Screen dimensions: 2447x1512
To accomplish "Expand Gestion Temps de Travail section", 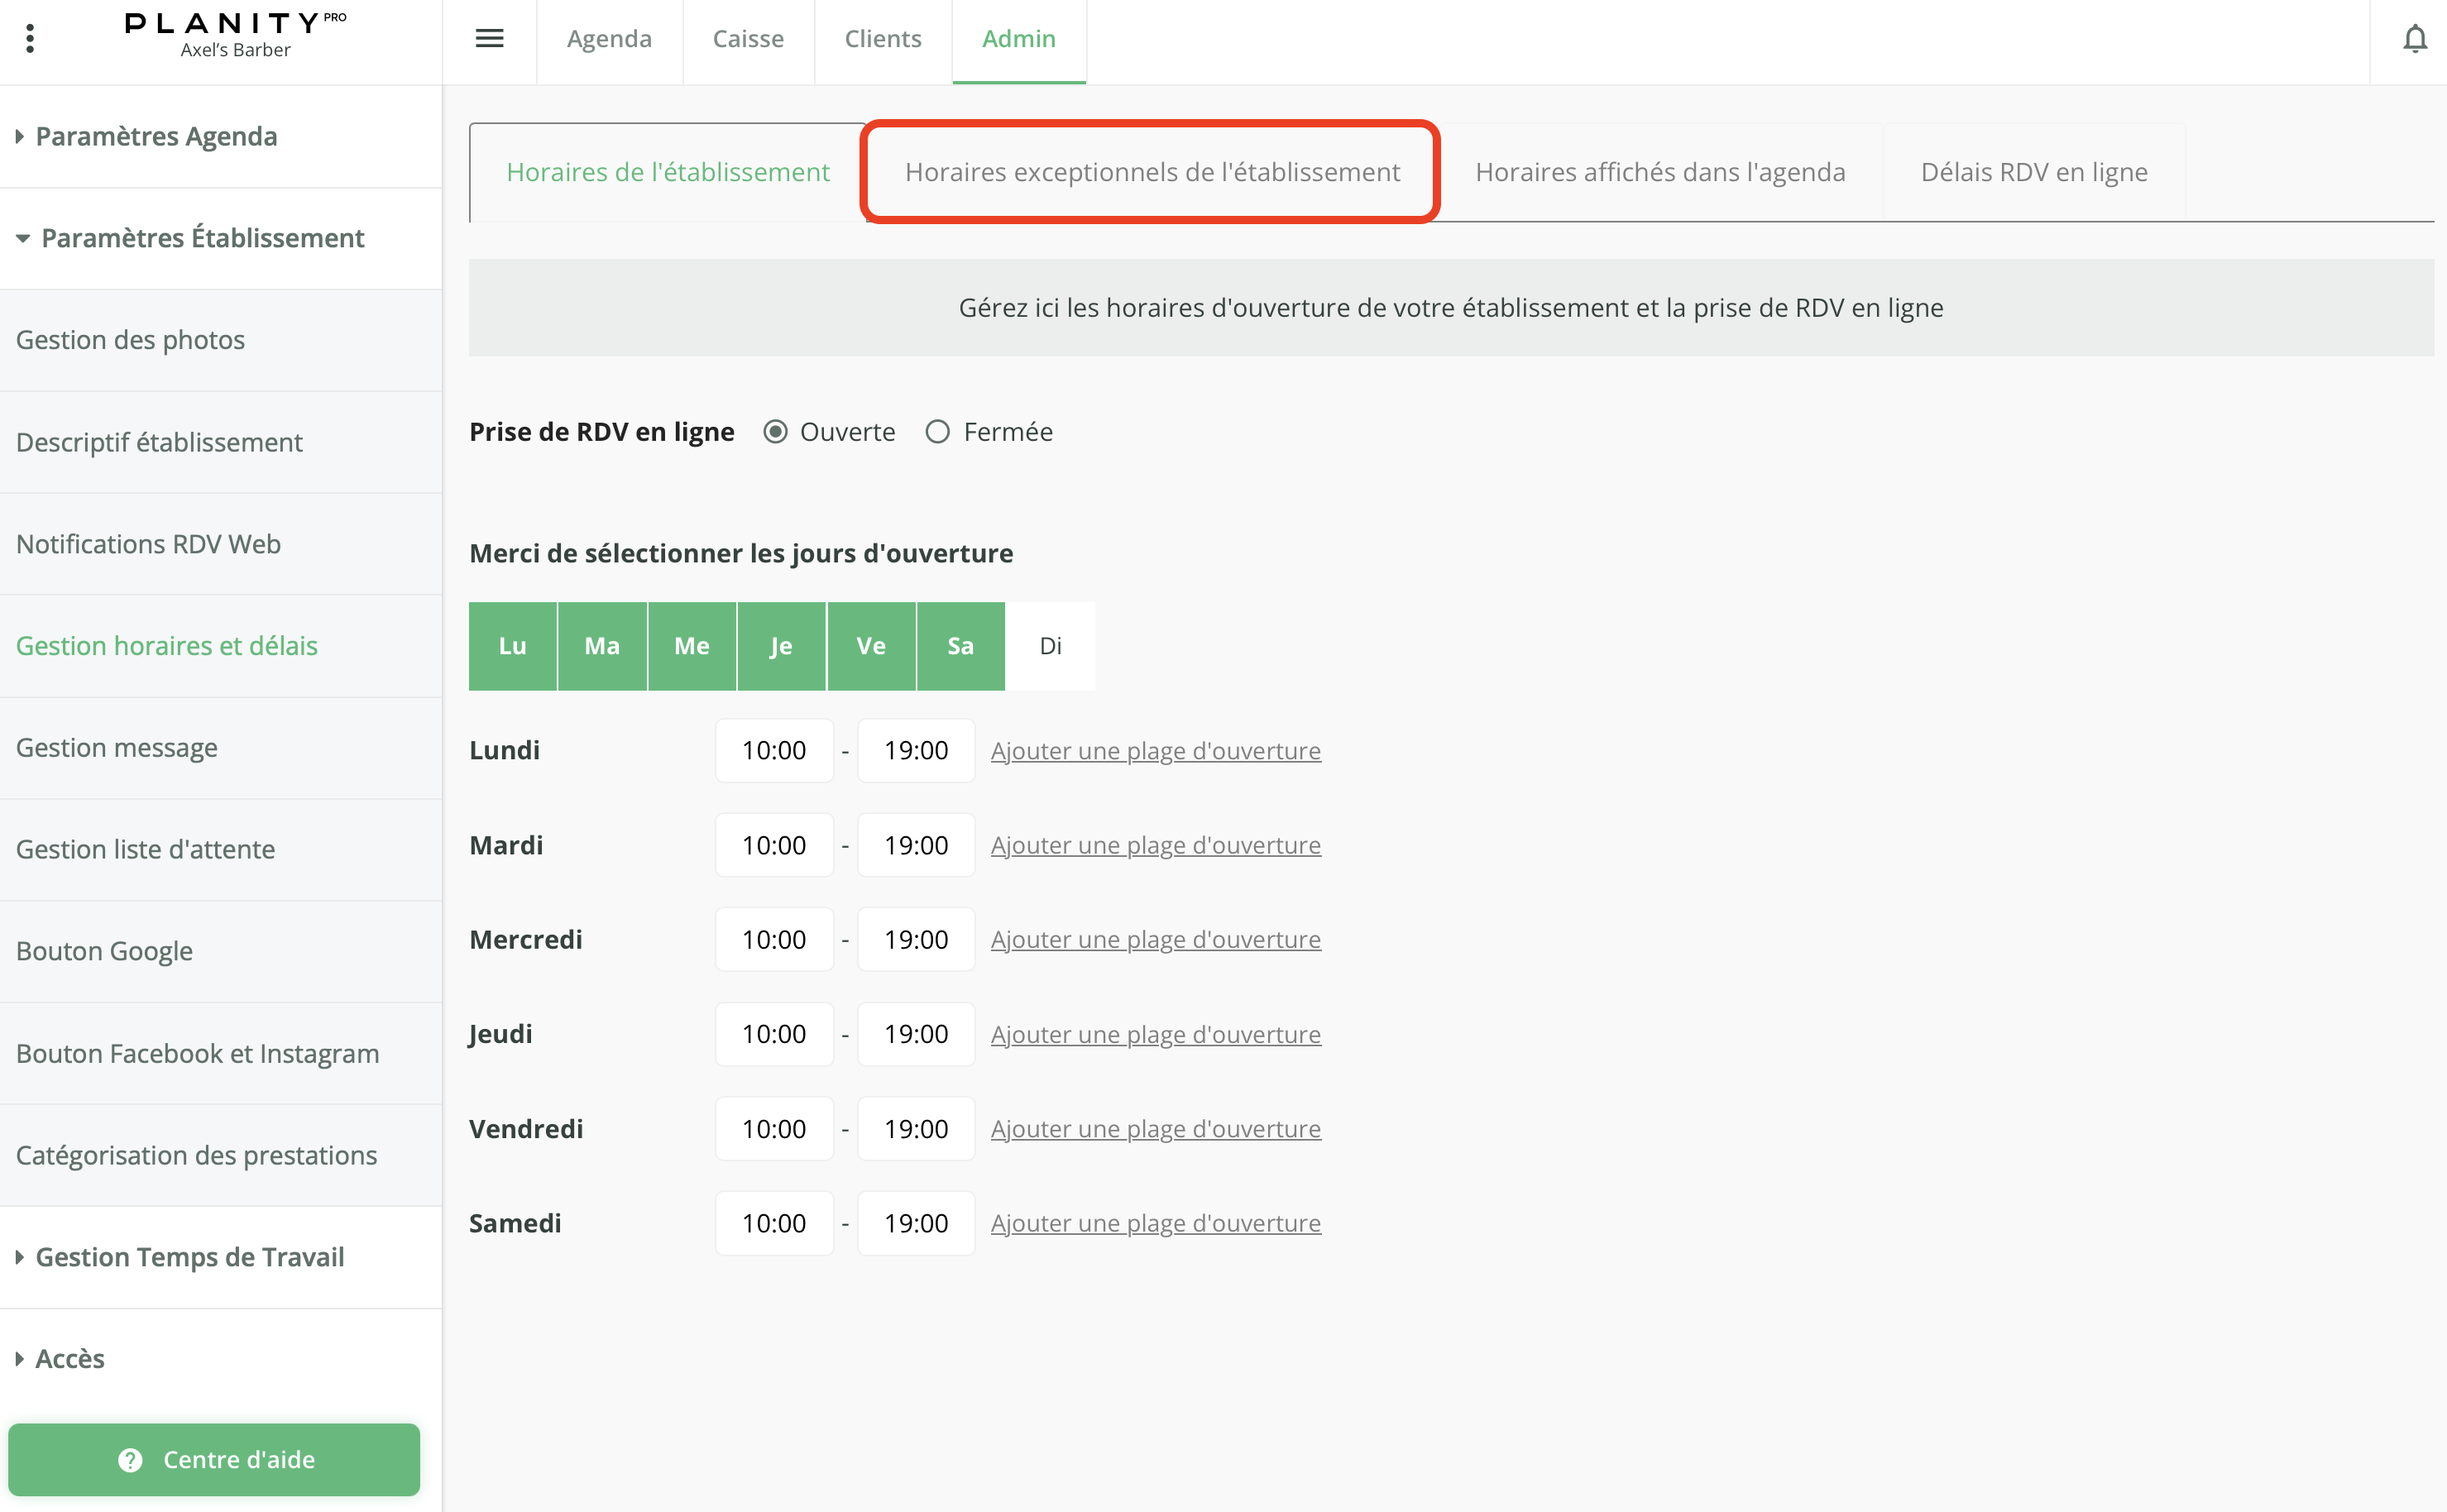I will click(x=189, y=1257).
